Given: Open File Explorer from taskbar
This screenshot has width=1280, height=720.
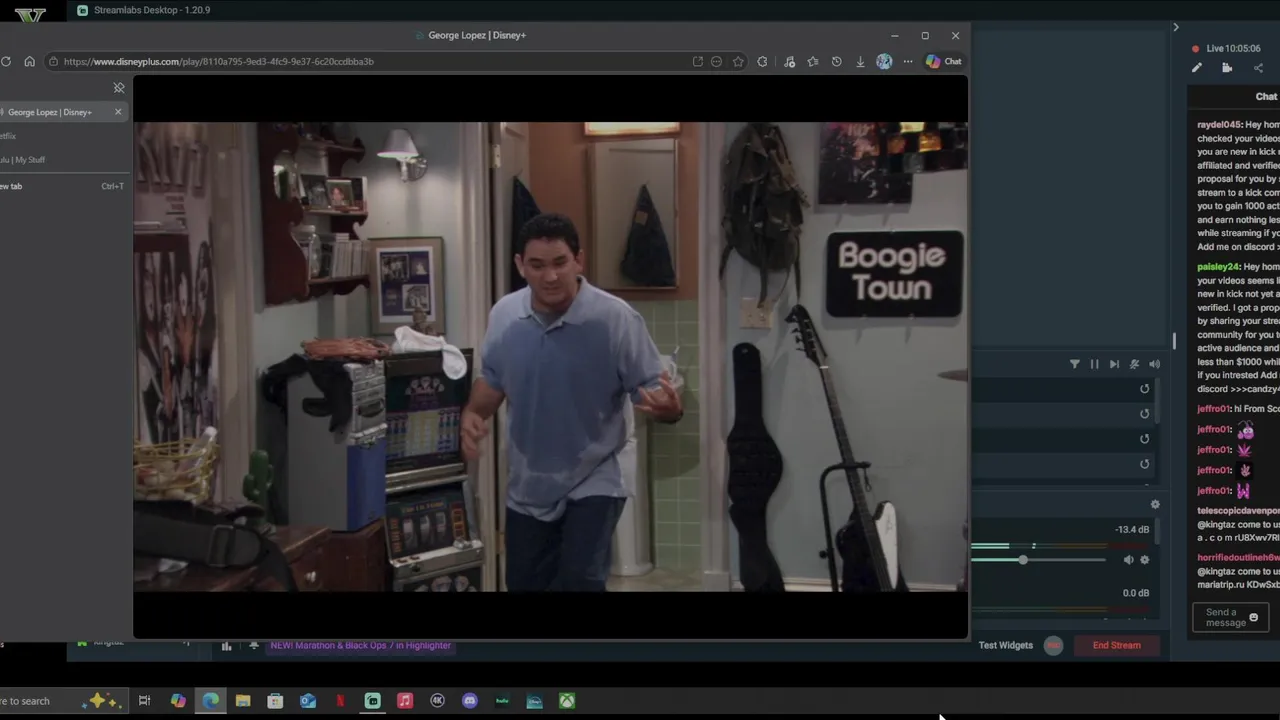Looking at the screenshot, I should coord(243,701).
